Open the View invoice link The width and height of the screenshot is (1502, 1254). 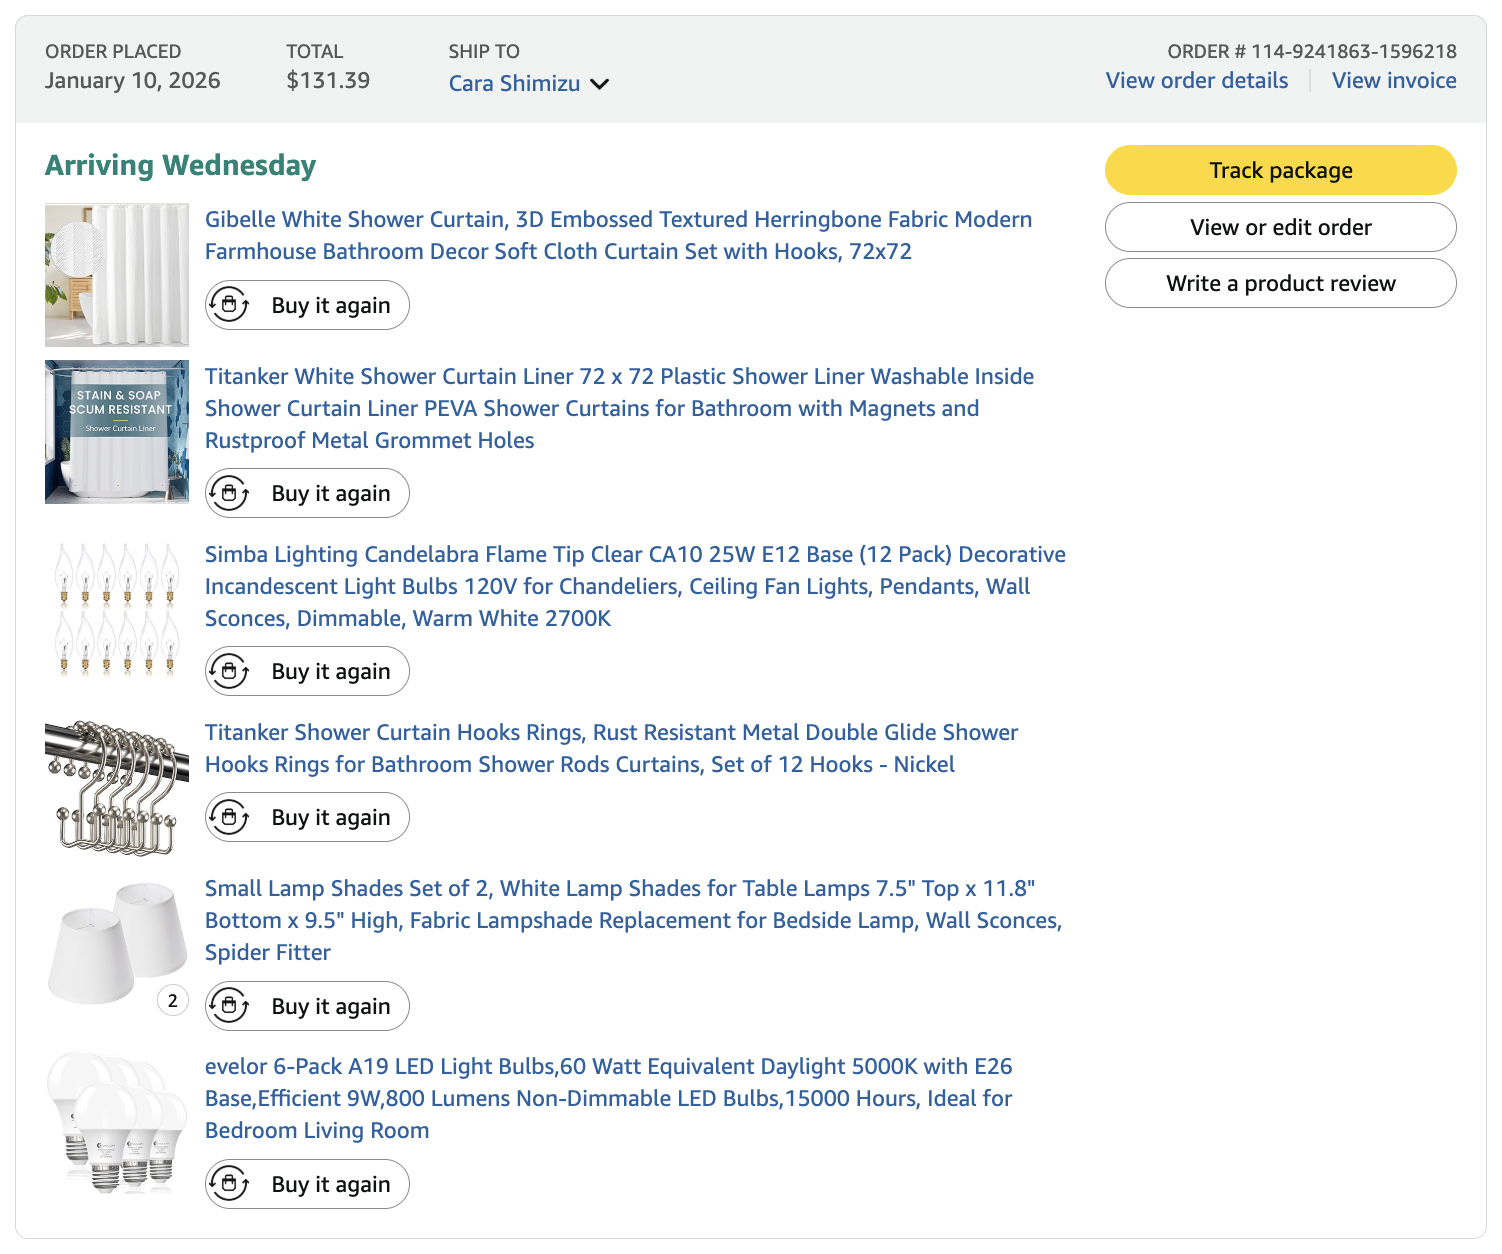point(1393,81)
